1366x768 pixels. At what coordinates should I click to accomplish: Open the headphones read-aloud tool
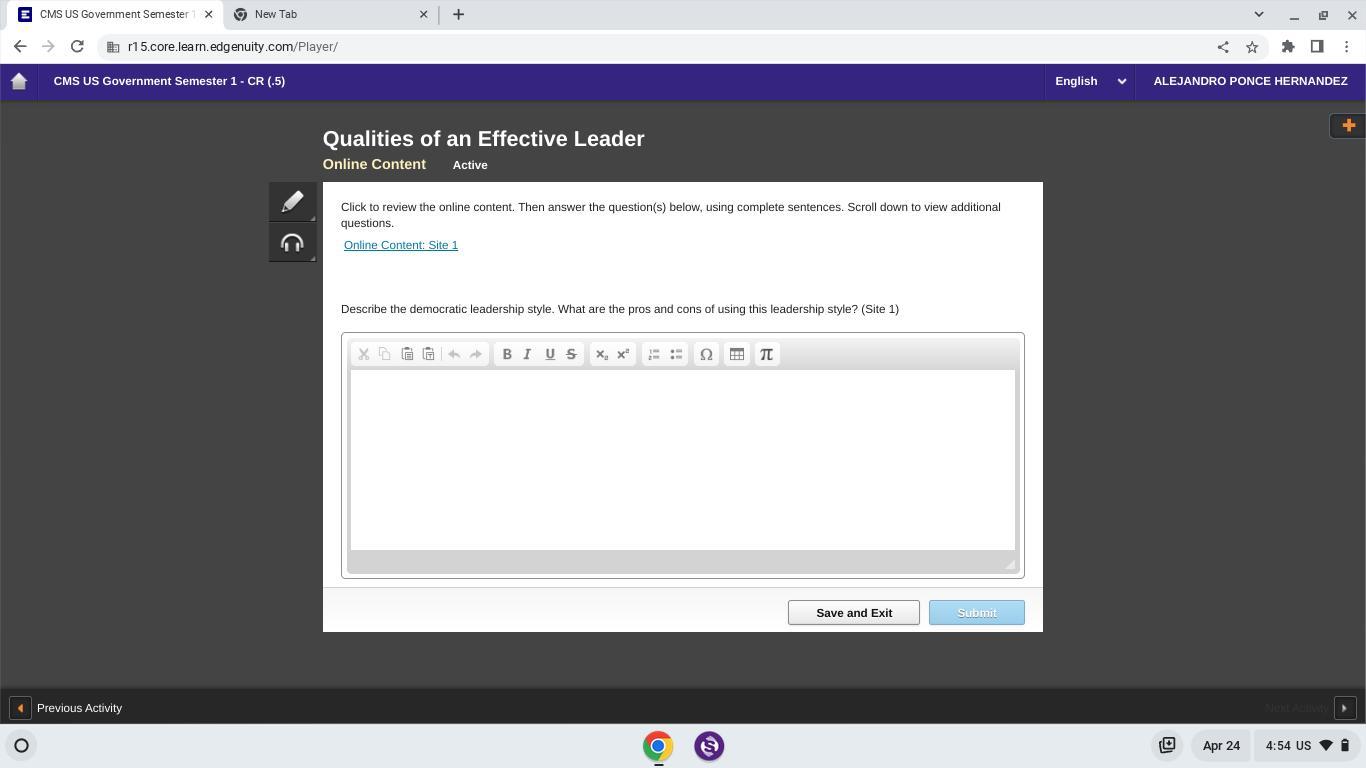[292, 243]
